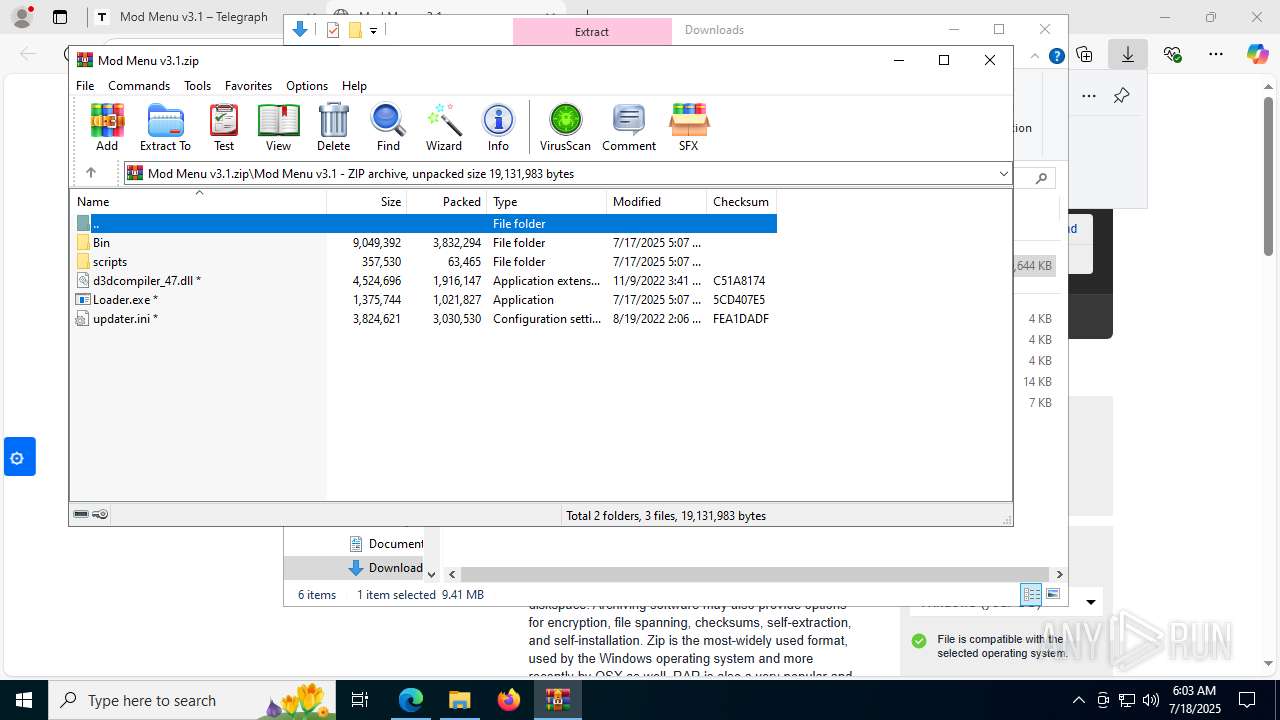Click the volume tray icon
Viewport: 1280px width, 720px height.
[1150, 700]
